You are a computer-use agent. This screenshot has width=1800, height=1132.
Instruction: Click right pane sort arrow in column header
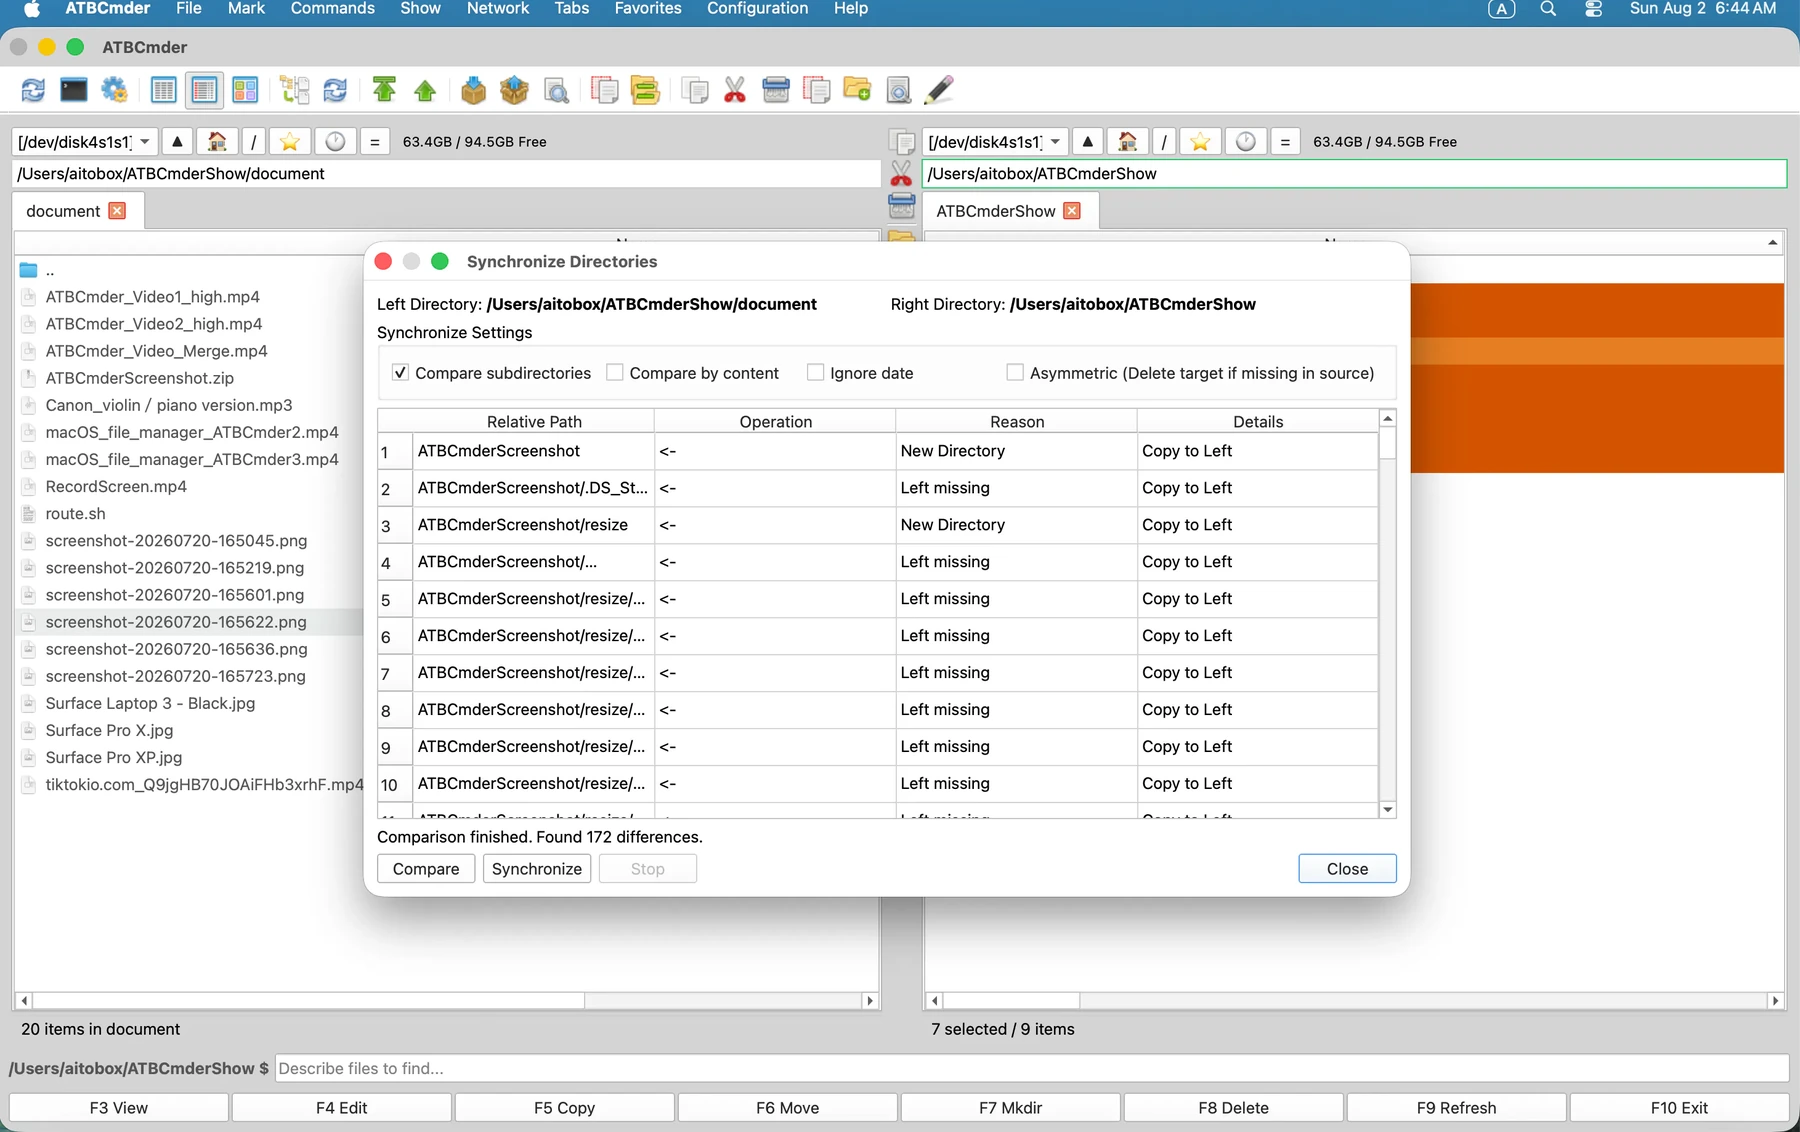click(1772, 243)
